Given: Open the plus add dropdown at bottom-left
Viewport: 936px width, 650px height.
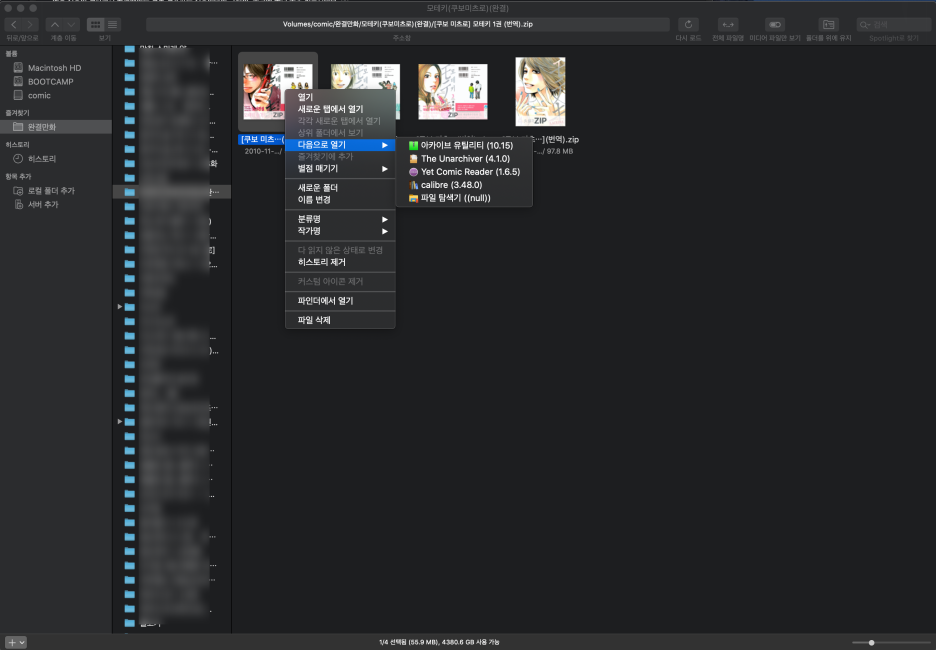Looking at the screenshot, I should pos(16,642).
